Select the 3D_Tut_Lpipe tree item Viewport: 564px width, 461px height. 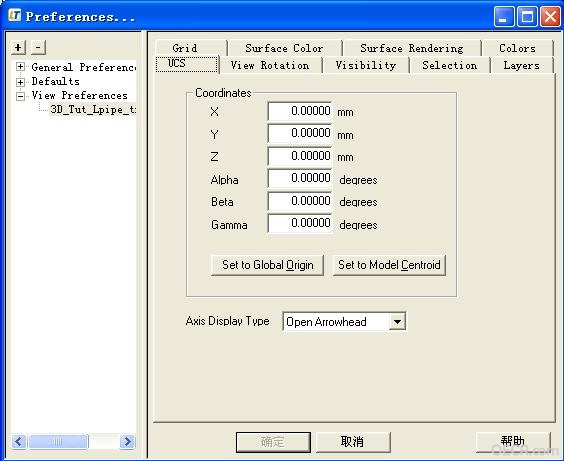point(93,109)
